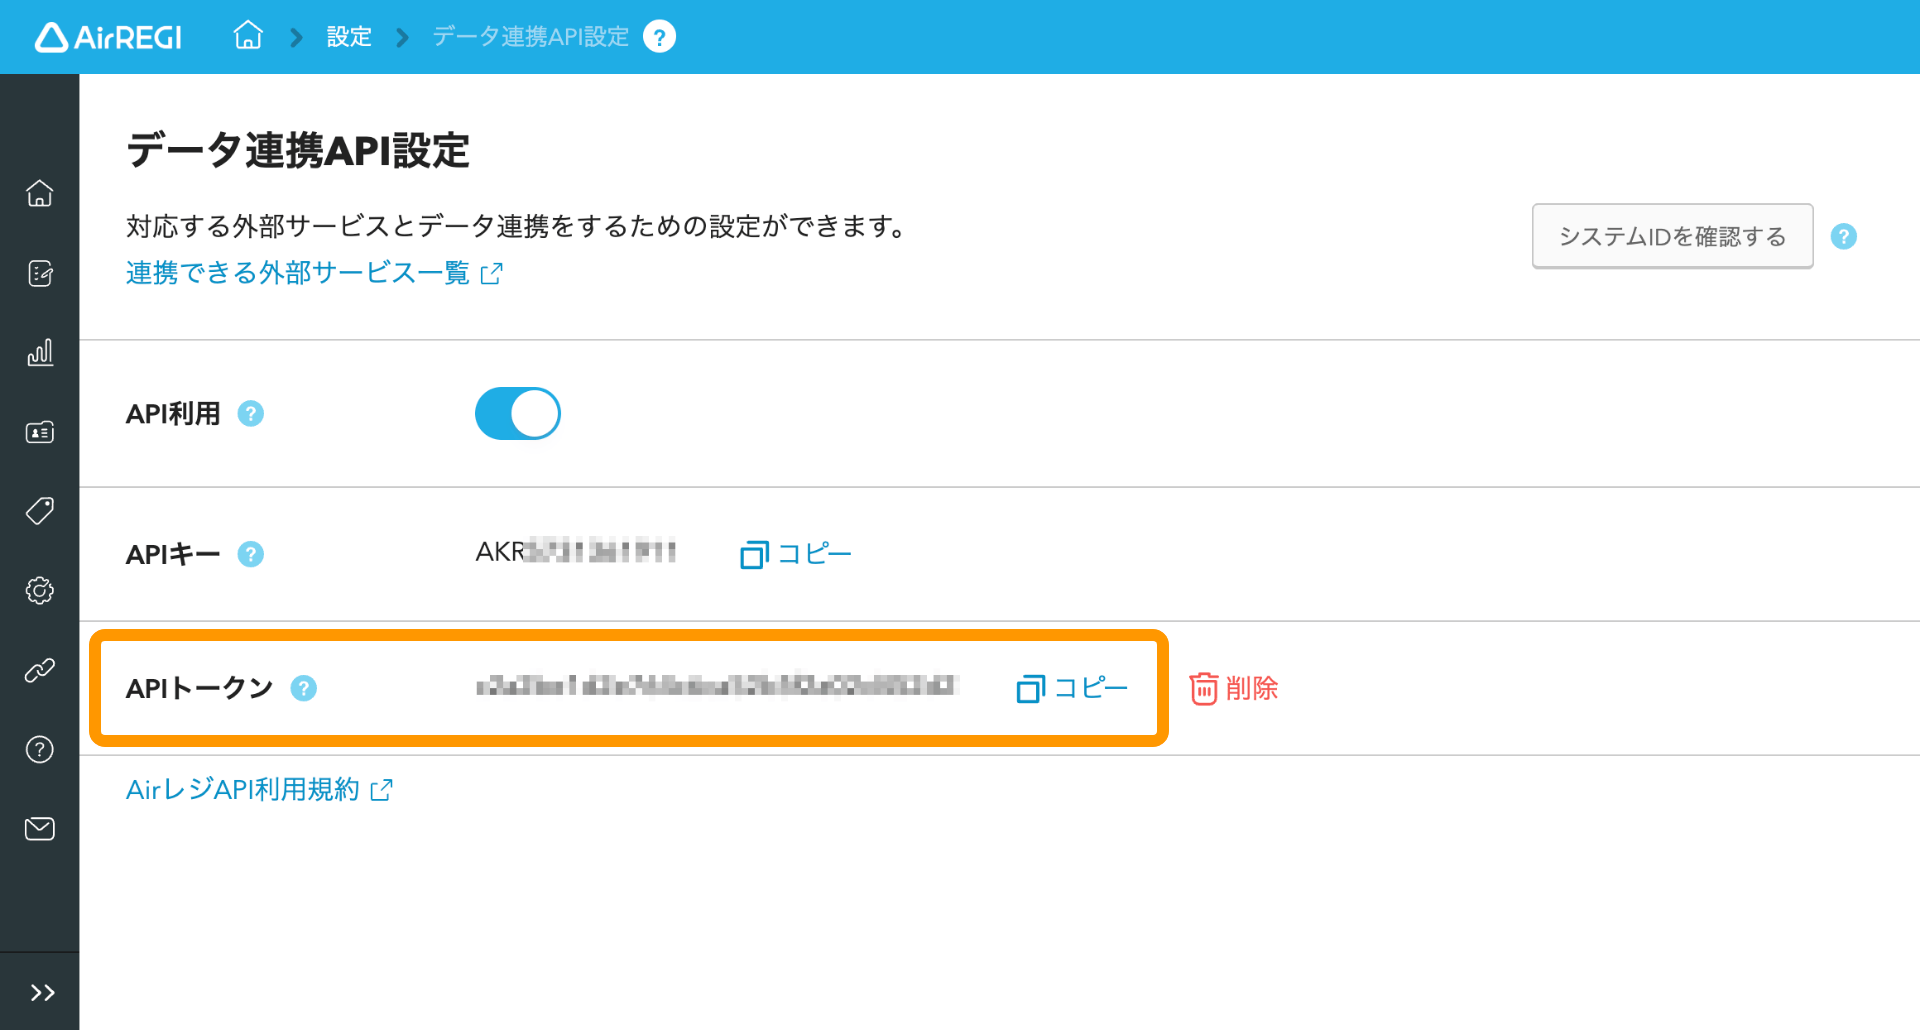Viewport: 1920px width, 1030px height.
Task: Open sidebar help question mark icon
Action: [40, 749]
